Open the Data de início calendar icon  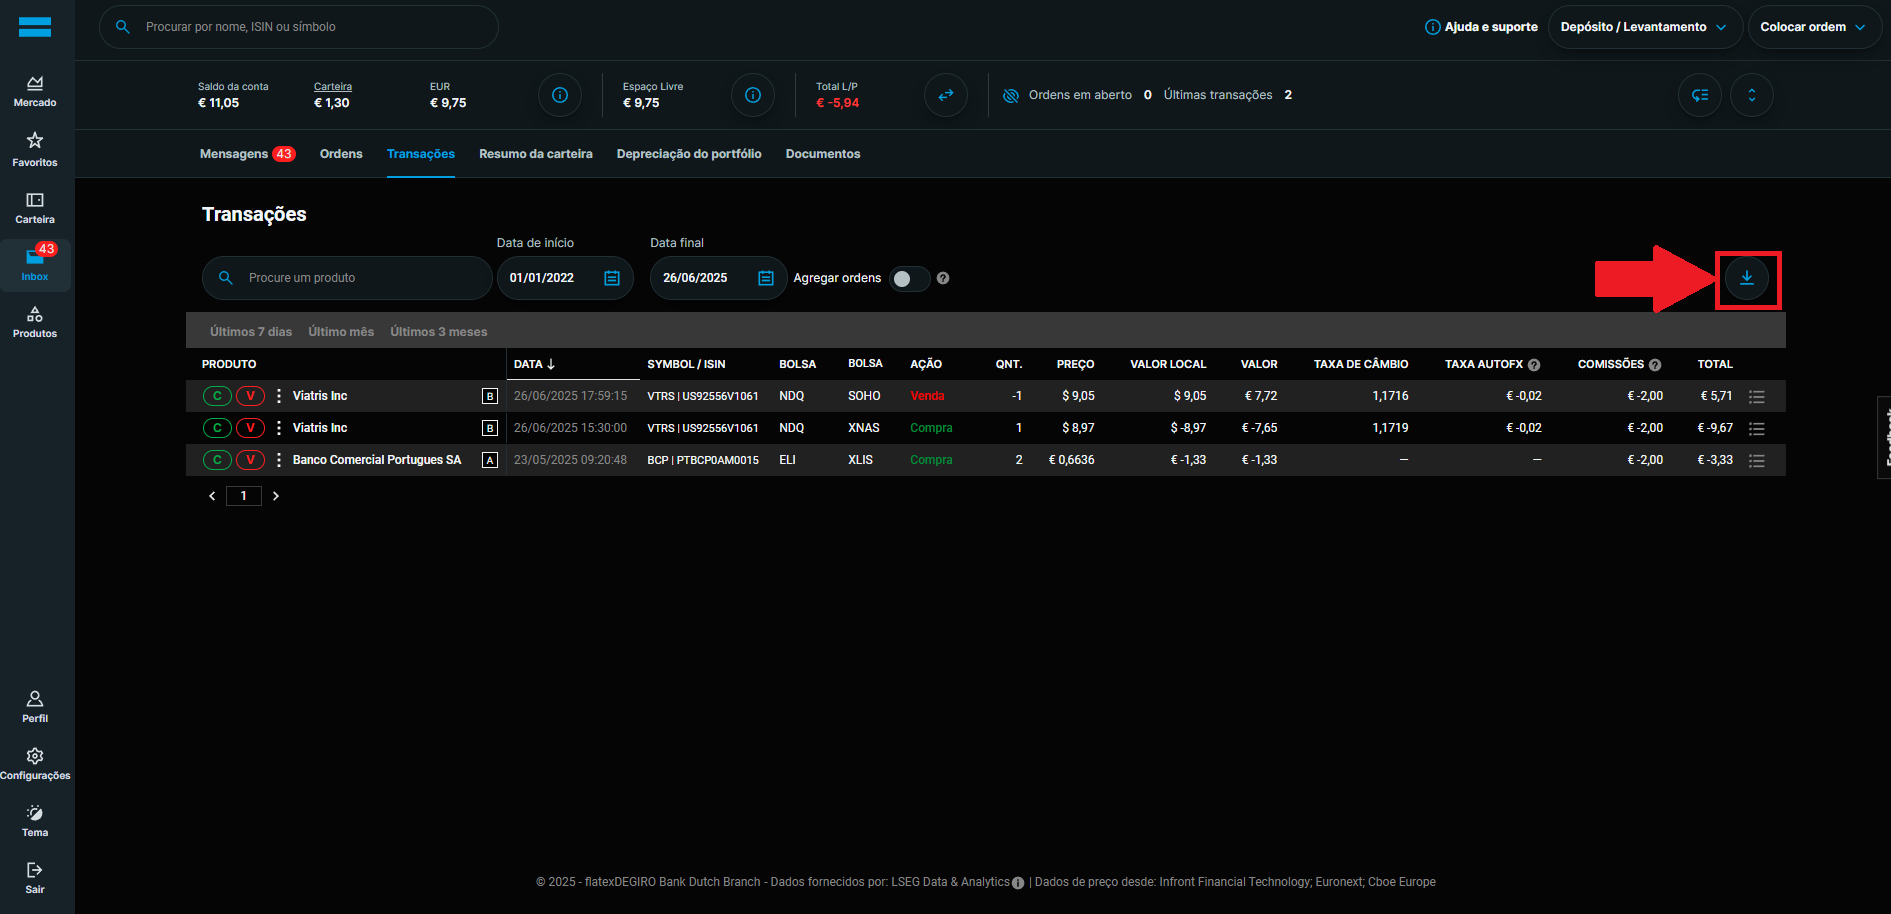pyautogui.click(x=612, y=278)
